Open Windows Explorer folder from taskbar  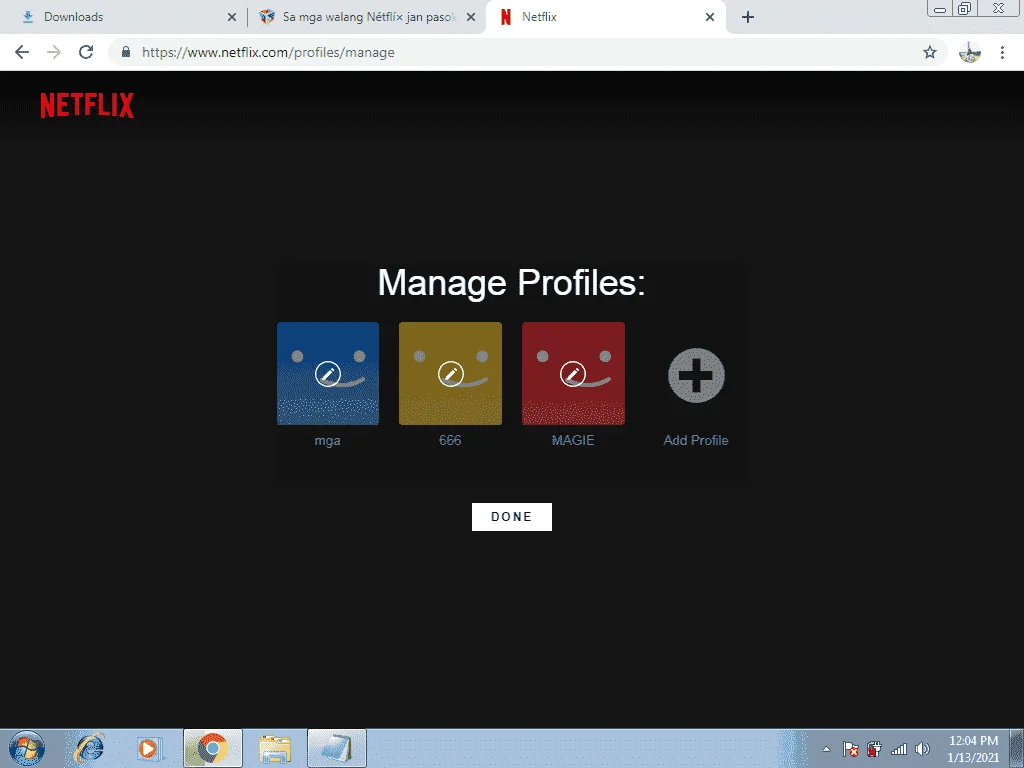pos(275,748)
